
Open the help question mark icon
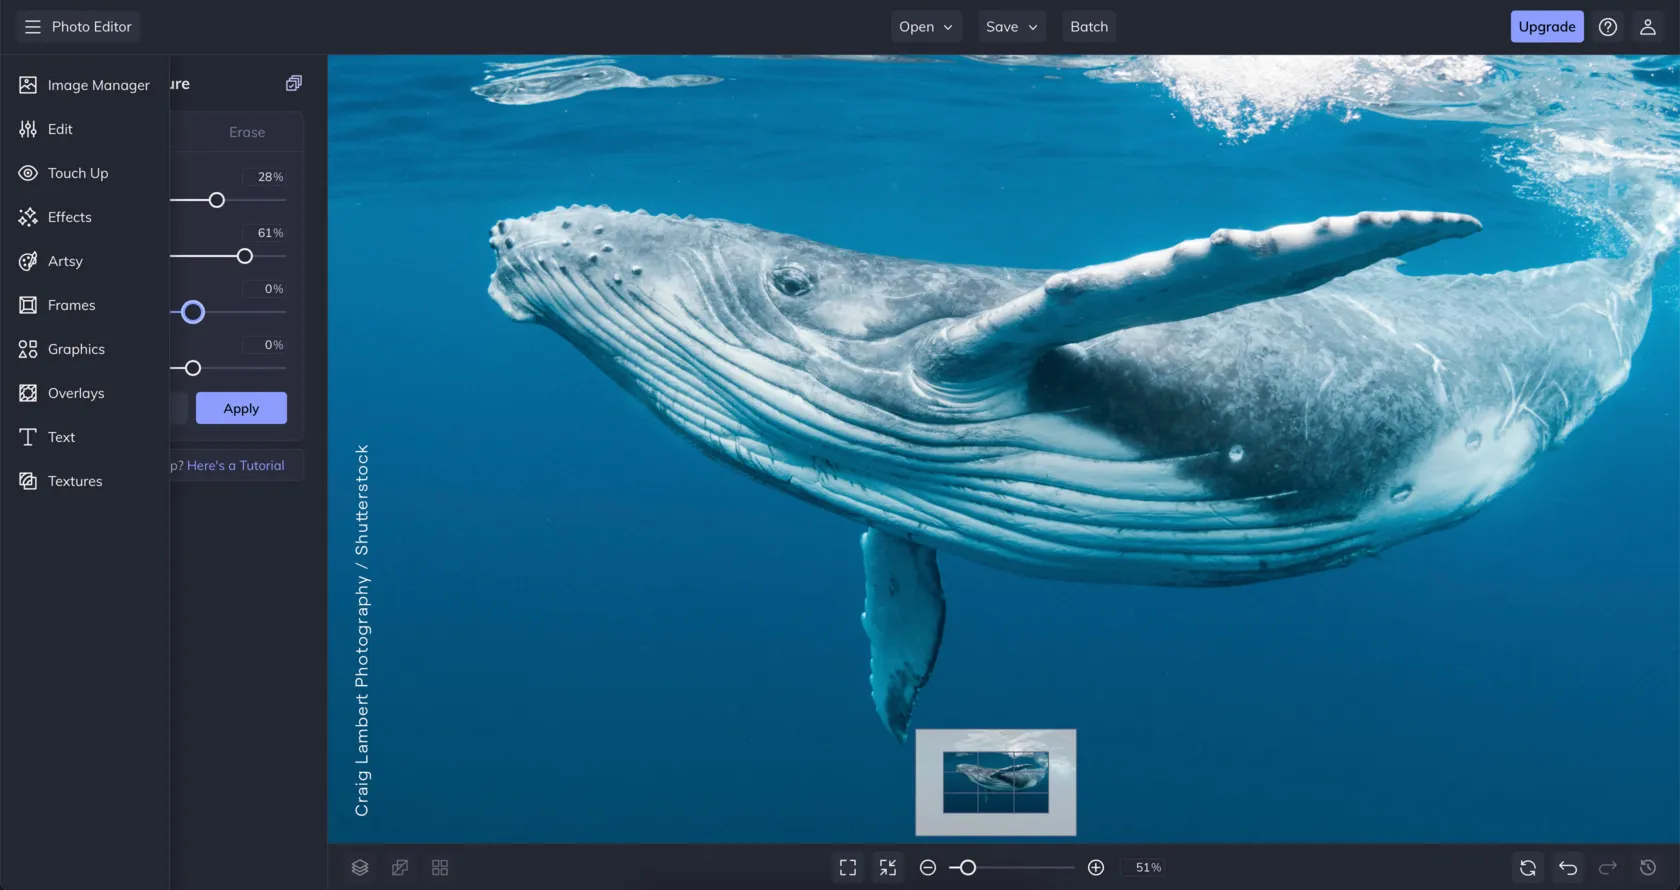(1608, 27)
